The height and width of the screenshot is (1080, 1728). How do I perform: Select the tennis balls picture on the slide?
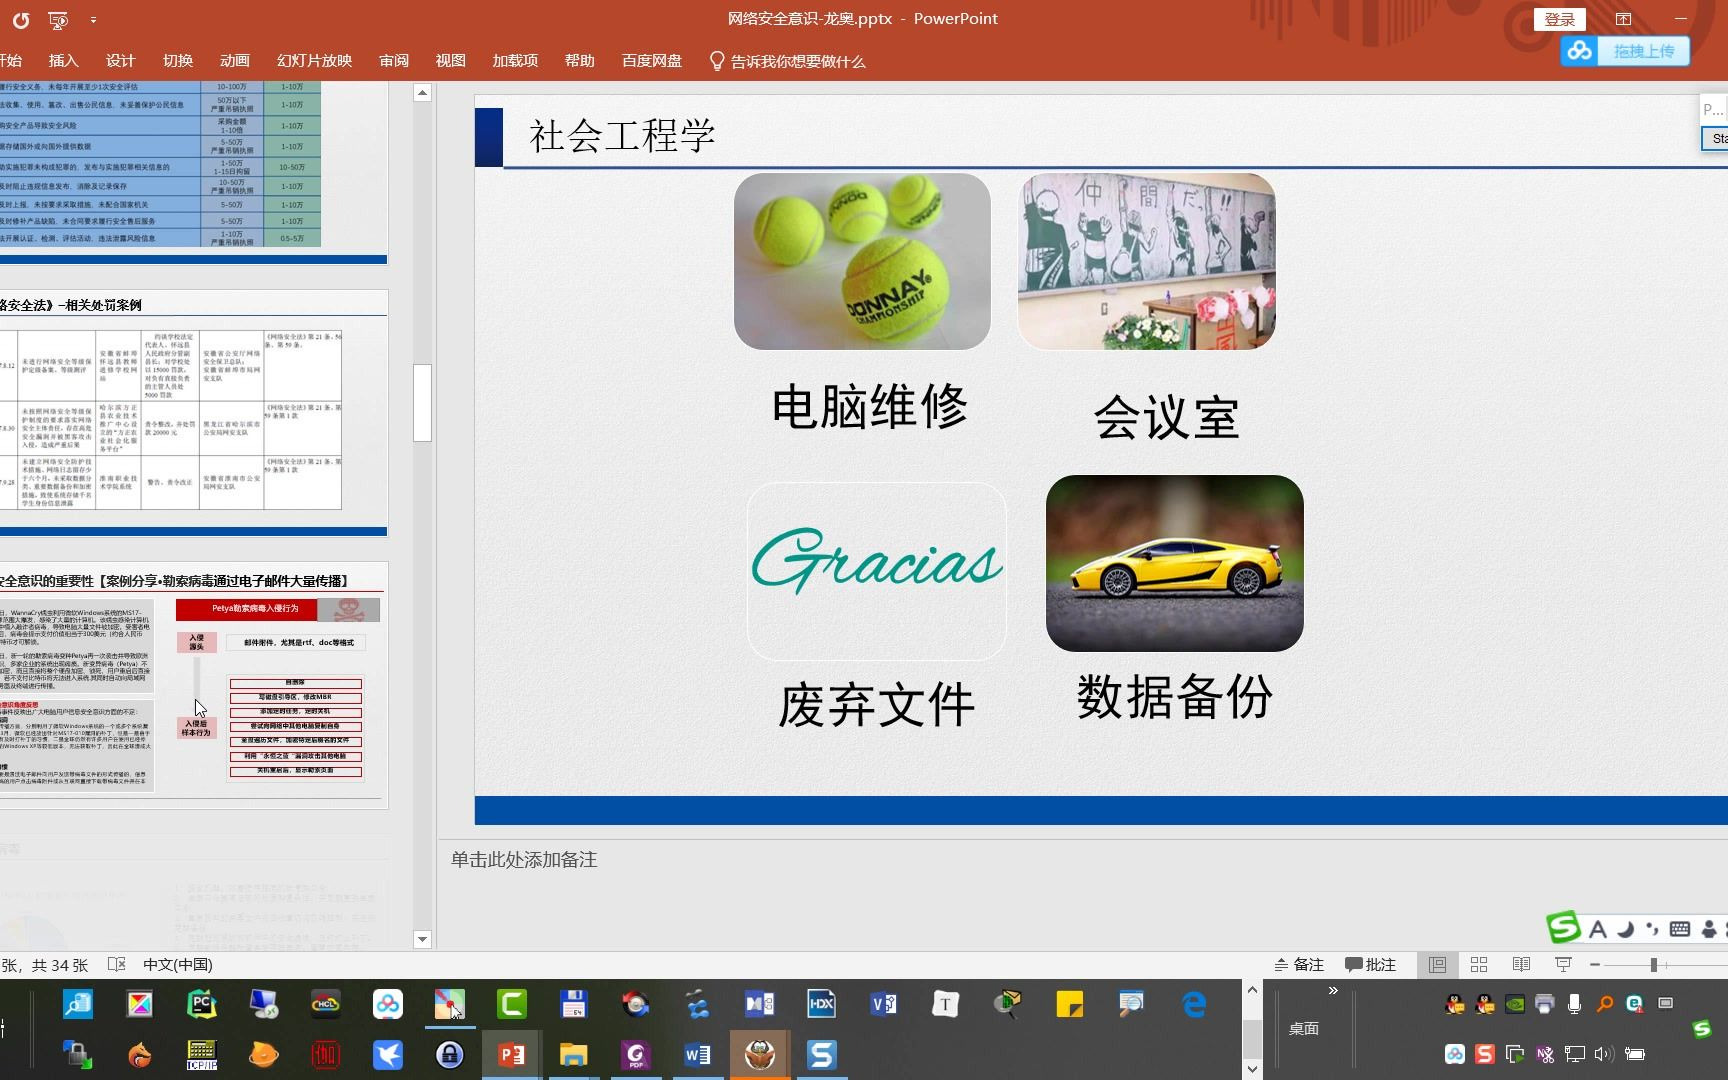click(862, 261)
